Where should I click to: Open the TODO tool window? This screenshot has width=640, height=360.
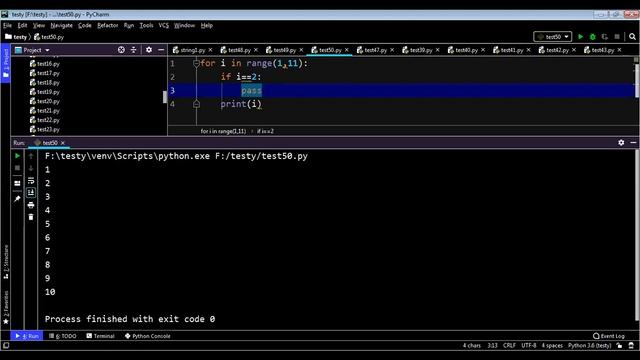click(62, 336)
